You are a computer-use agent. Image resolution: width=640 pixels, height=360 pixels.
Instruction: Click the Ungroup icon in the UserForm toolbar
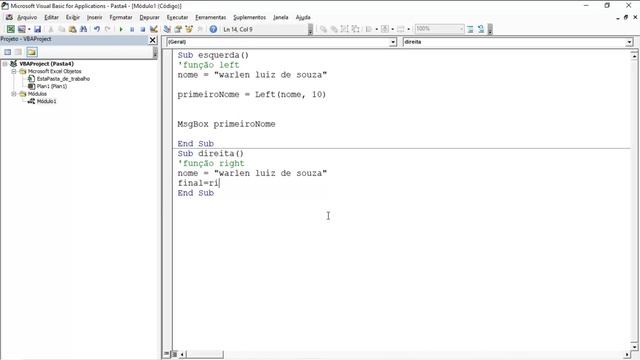(356, 29)
